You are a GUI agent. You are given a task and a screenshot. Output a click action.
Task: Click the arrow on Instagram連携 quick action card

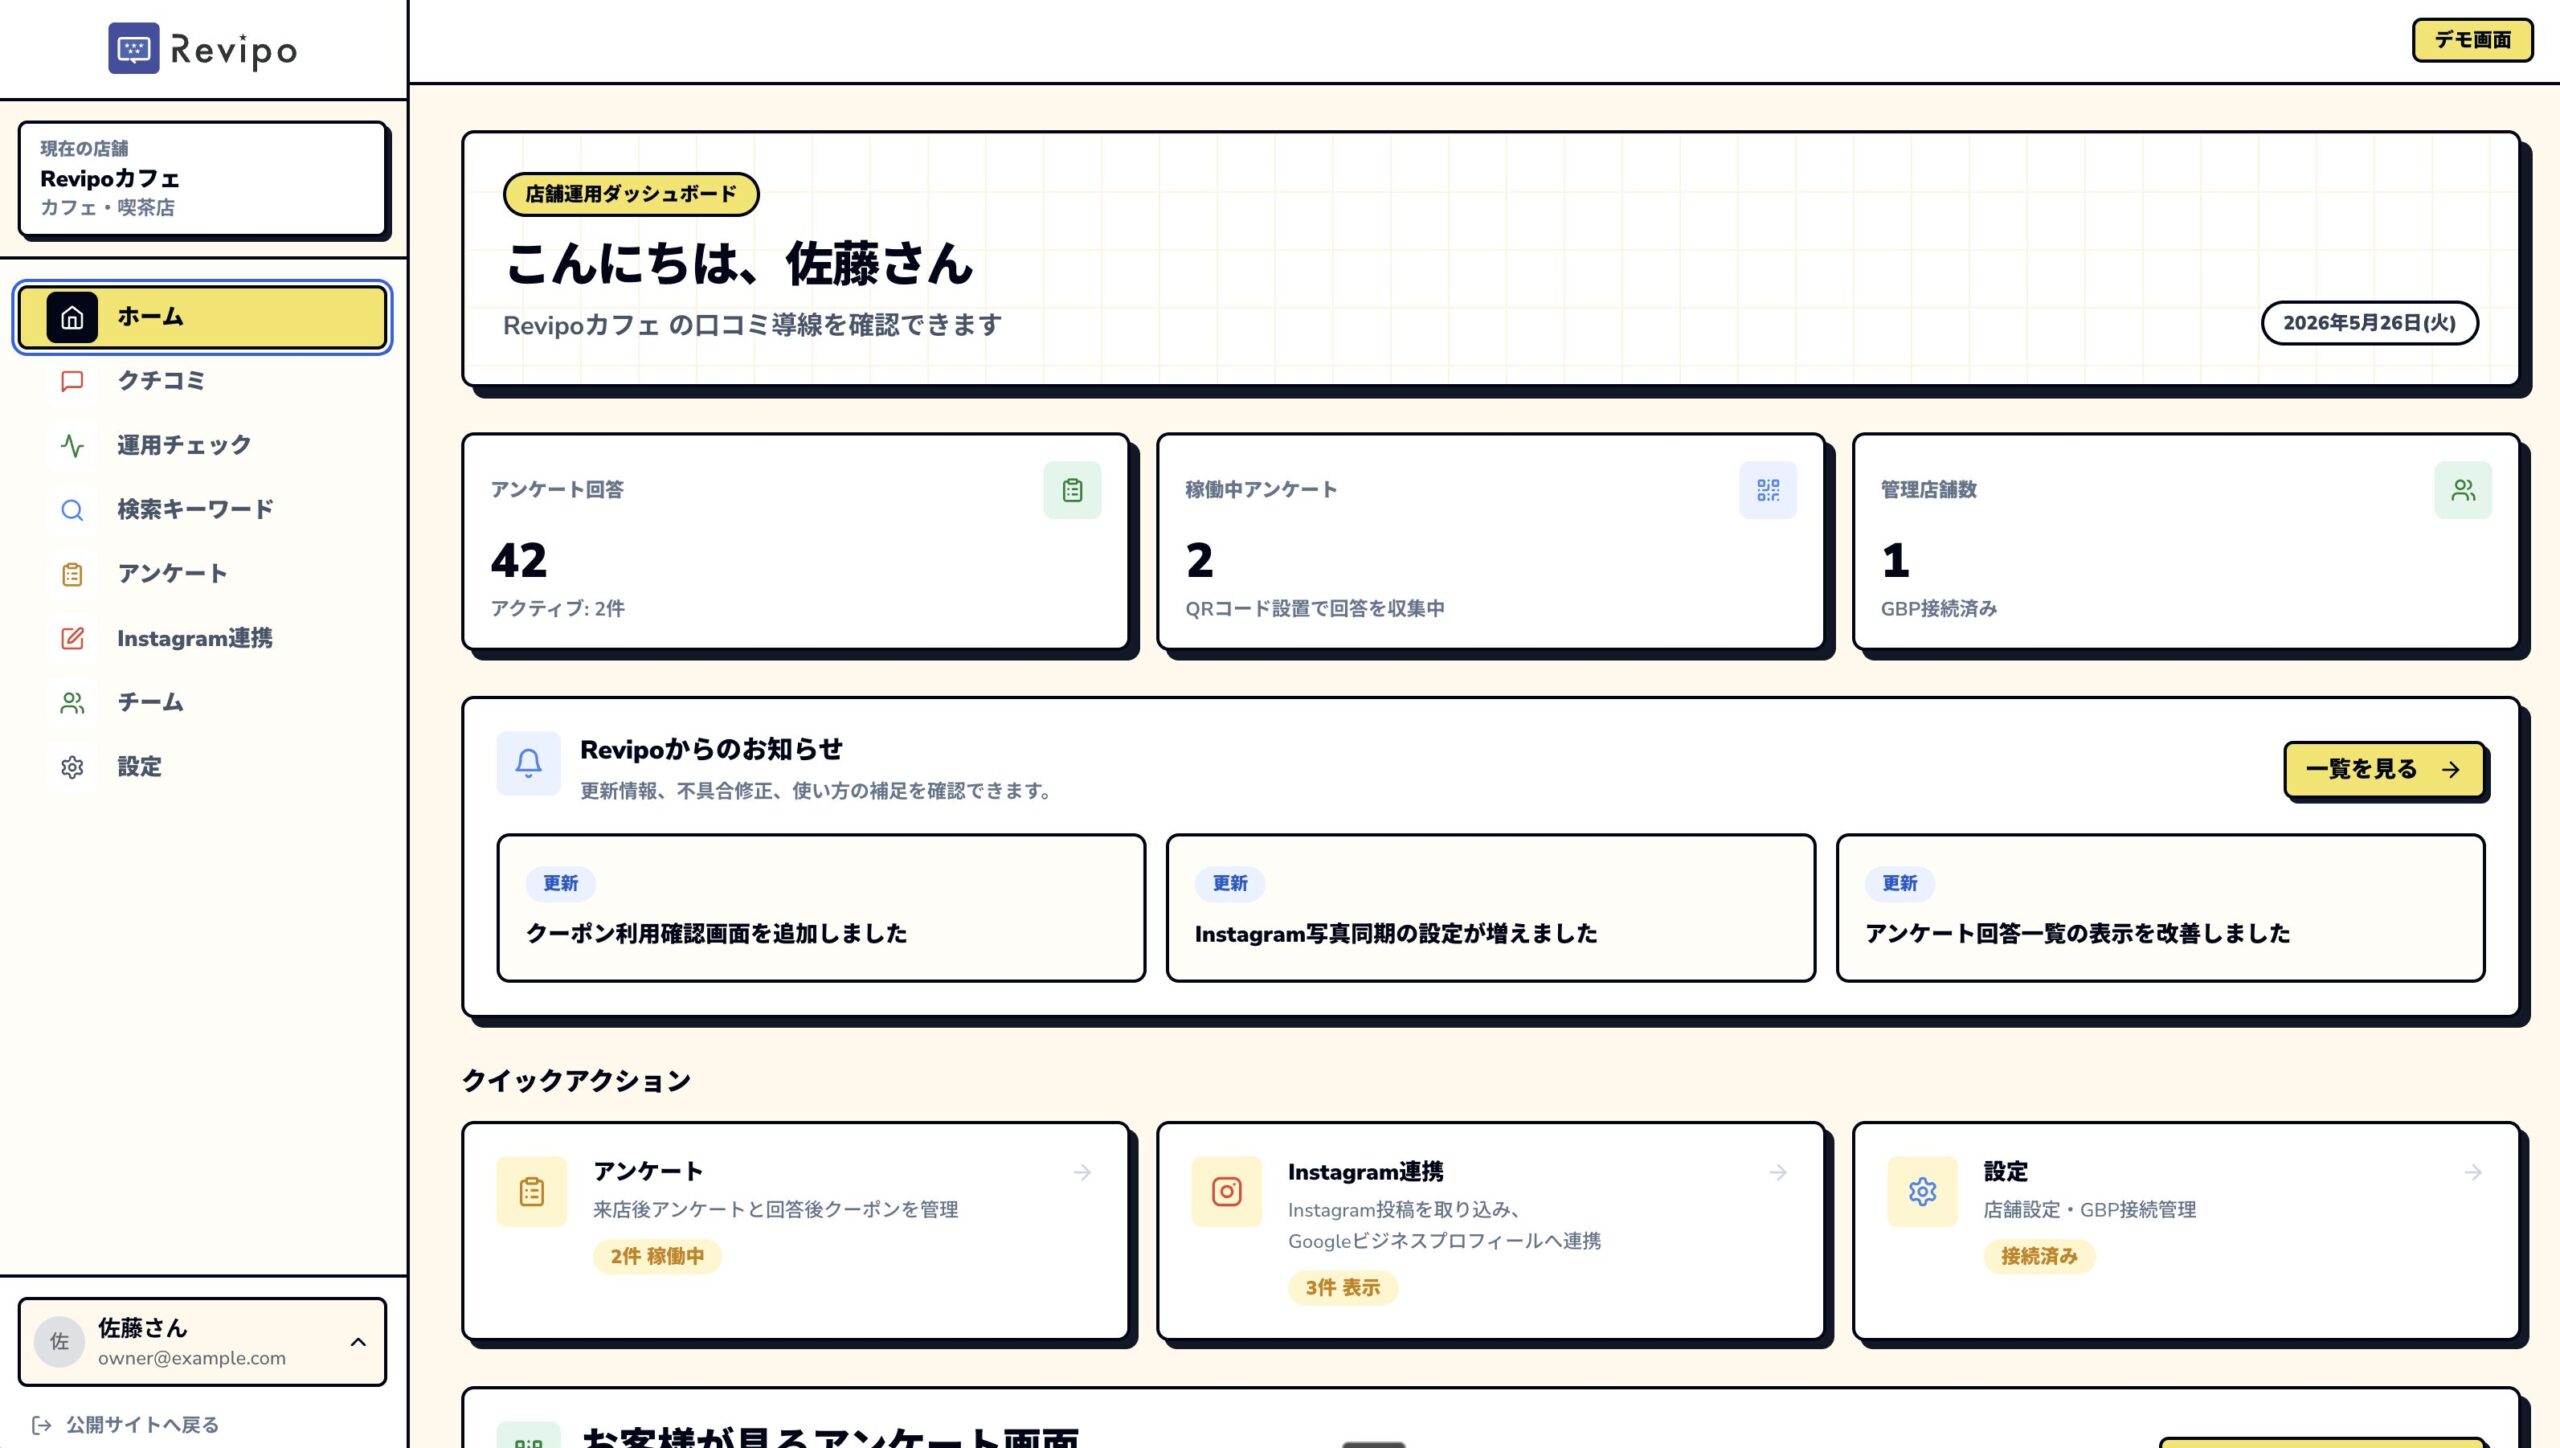click(1778, 1172)
